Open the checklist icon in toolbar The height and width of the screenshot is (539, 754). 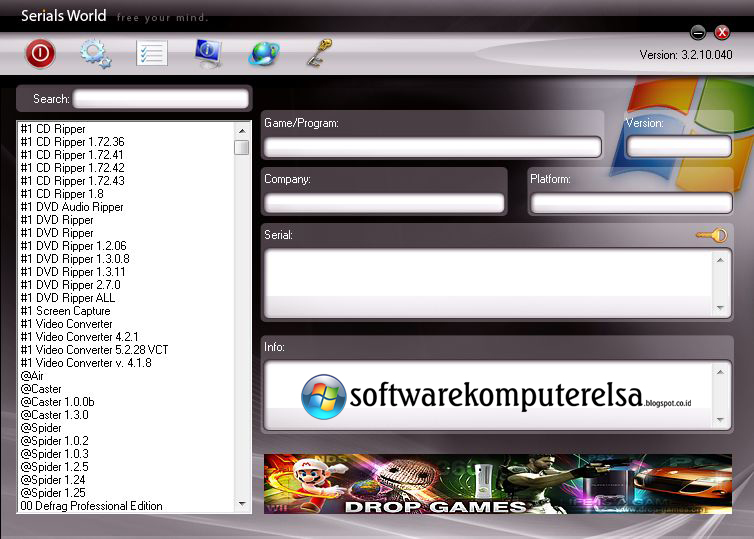click(x=152, y=53)
